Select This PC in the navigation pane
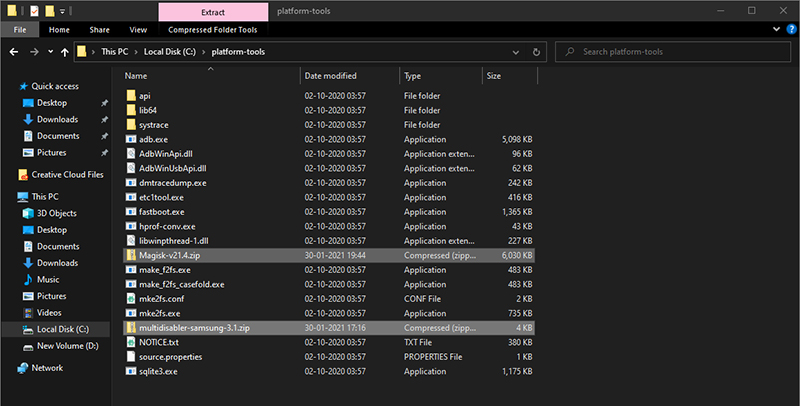 point(45,196)
